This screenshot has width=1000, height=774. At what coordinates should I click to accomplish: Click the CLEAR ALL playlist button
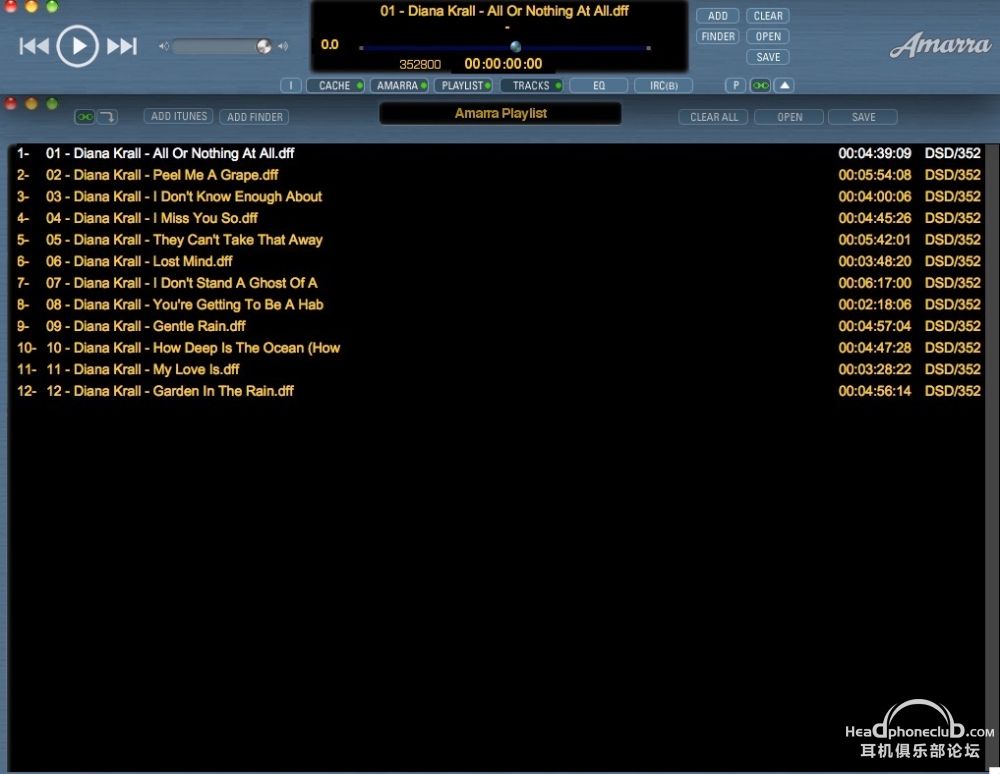(714, 117)
